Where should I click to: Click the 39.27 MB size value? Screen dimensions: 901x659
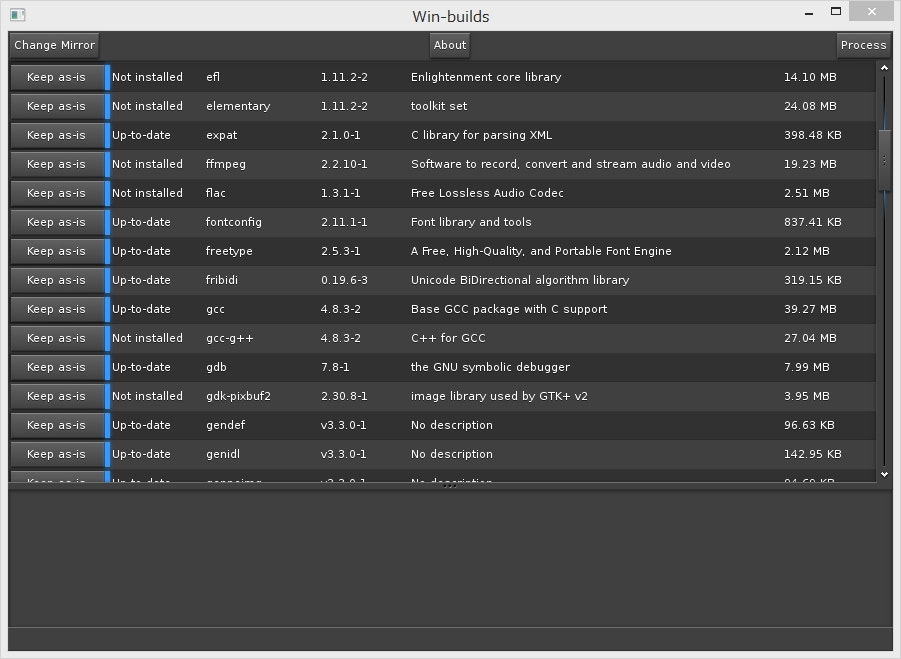[810, 309]
